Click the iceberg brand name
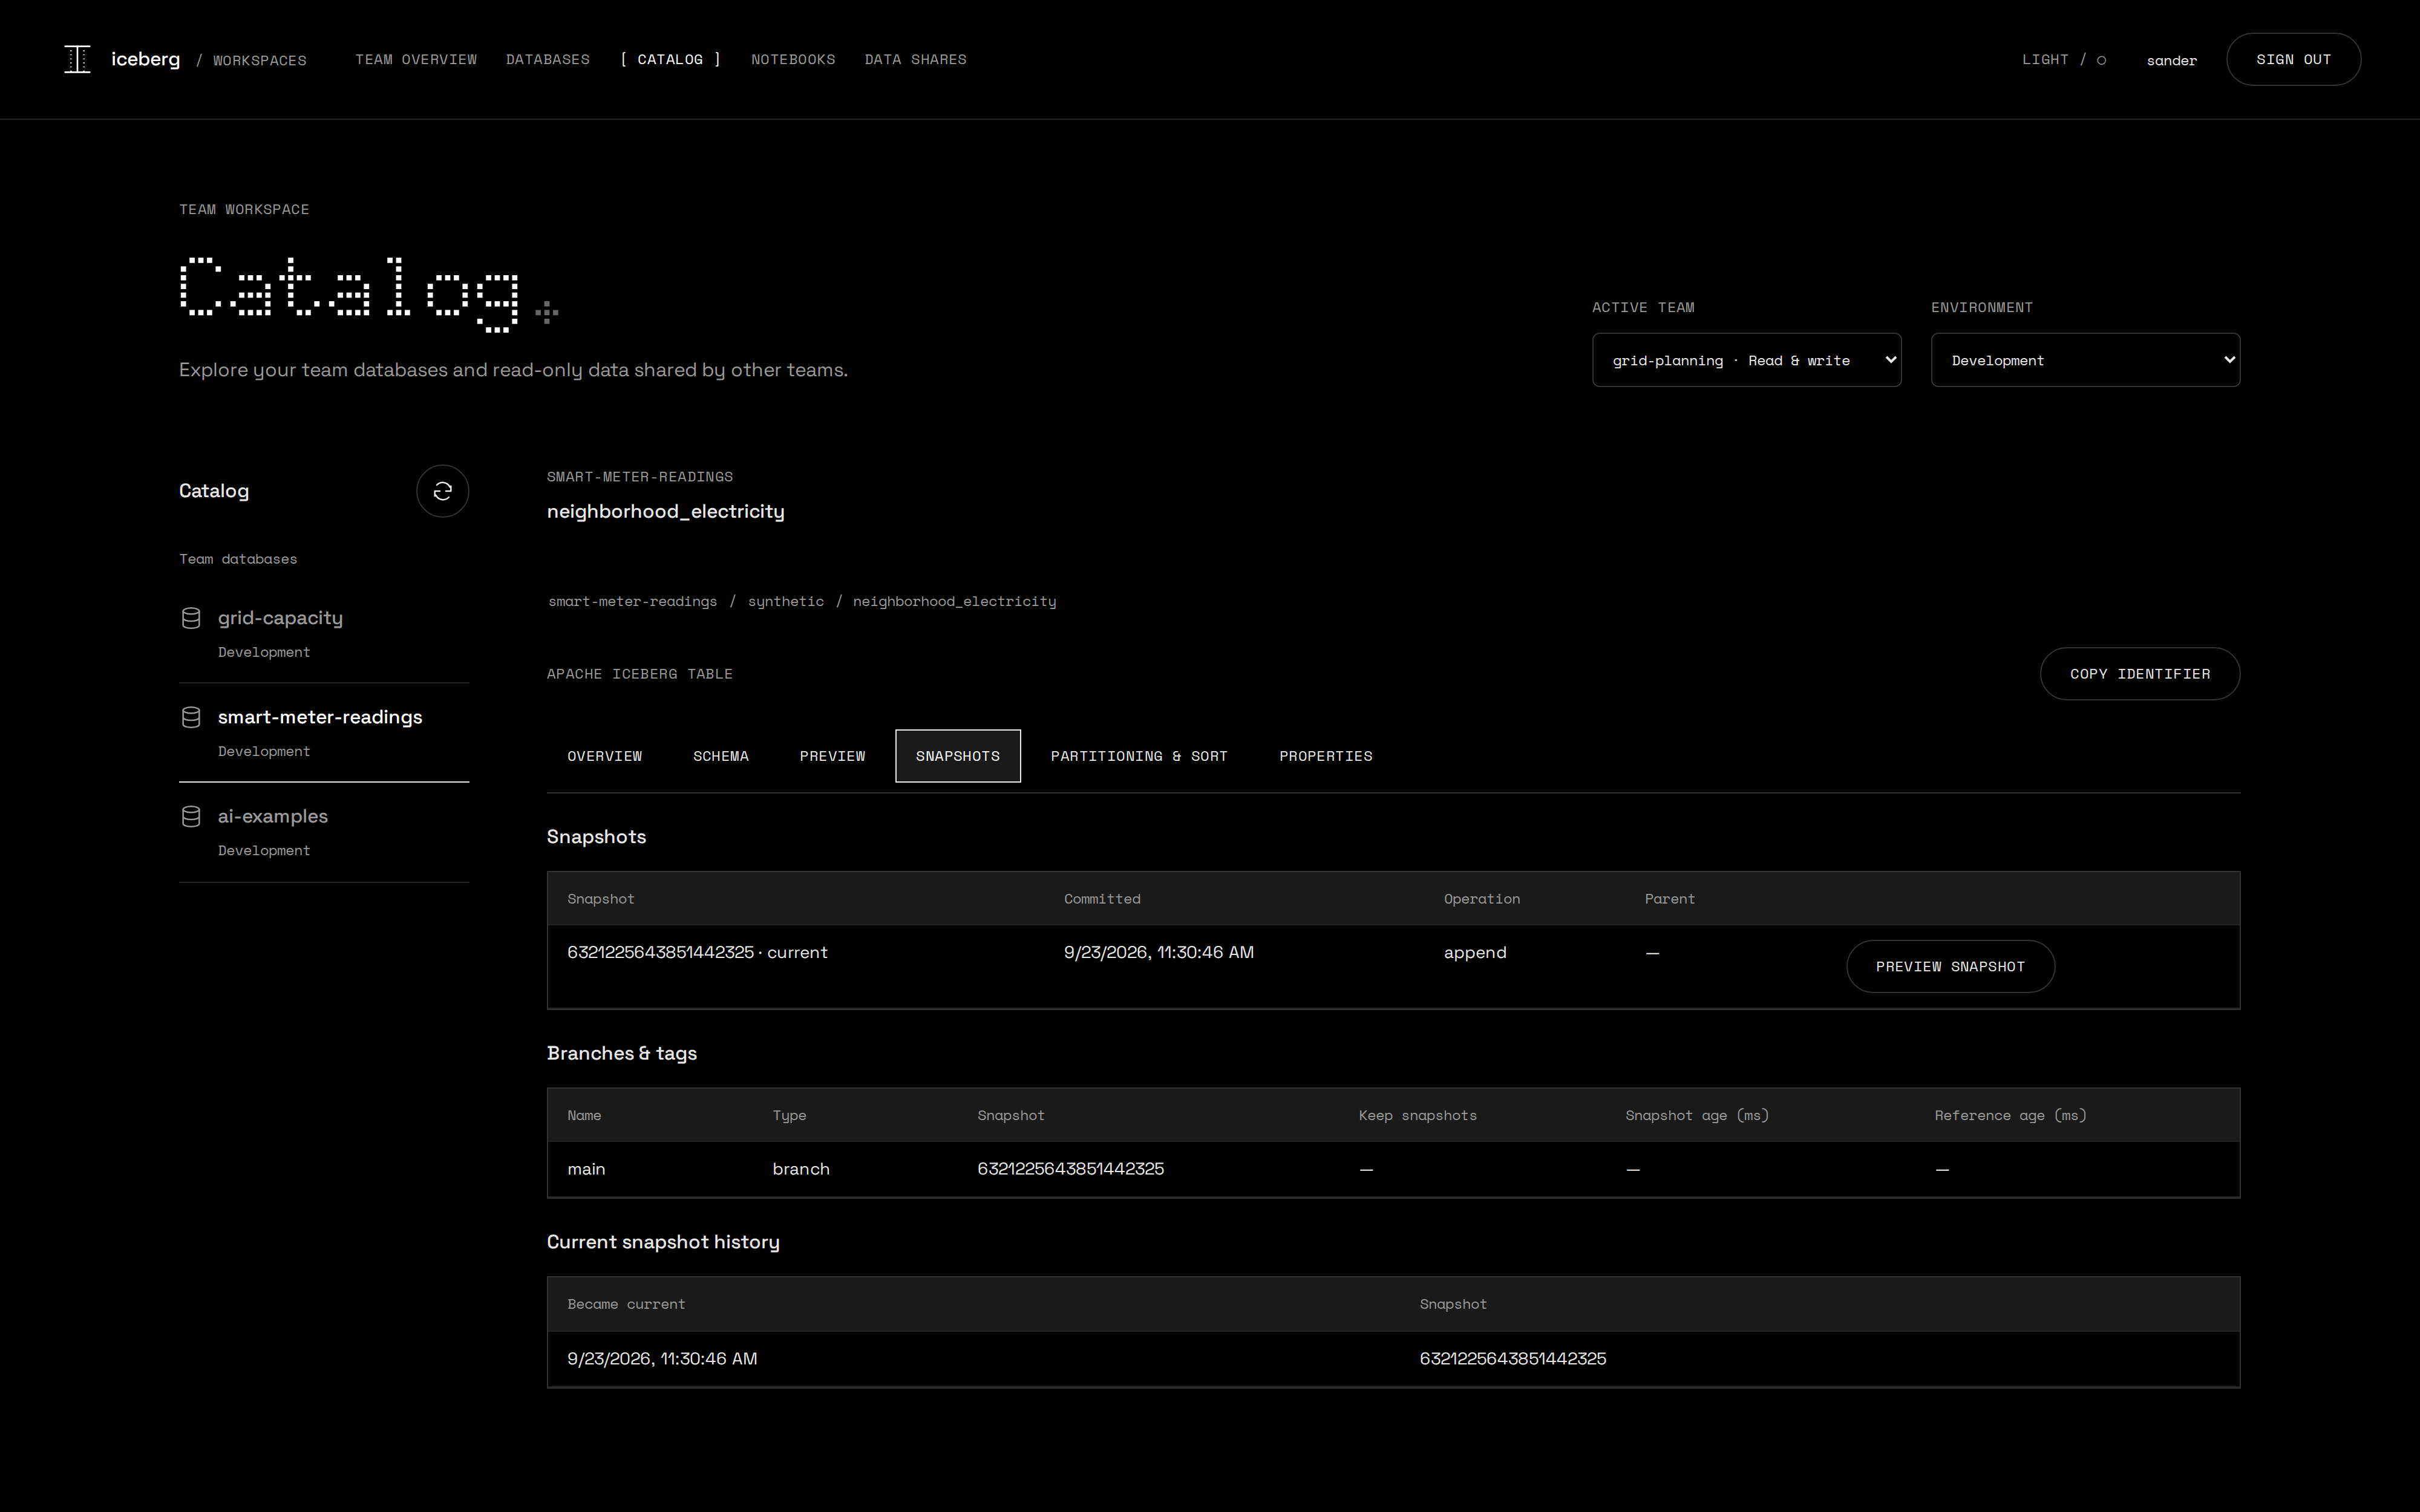 146,59
